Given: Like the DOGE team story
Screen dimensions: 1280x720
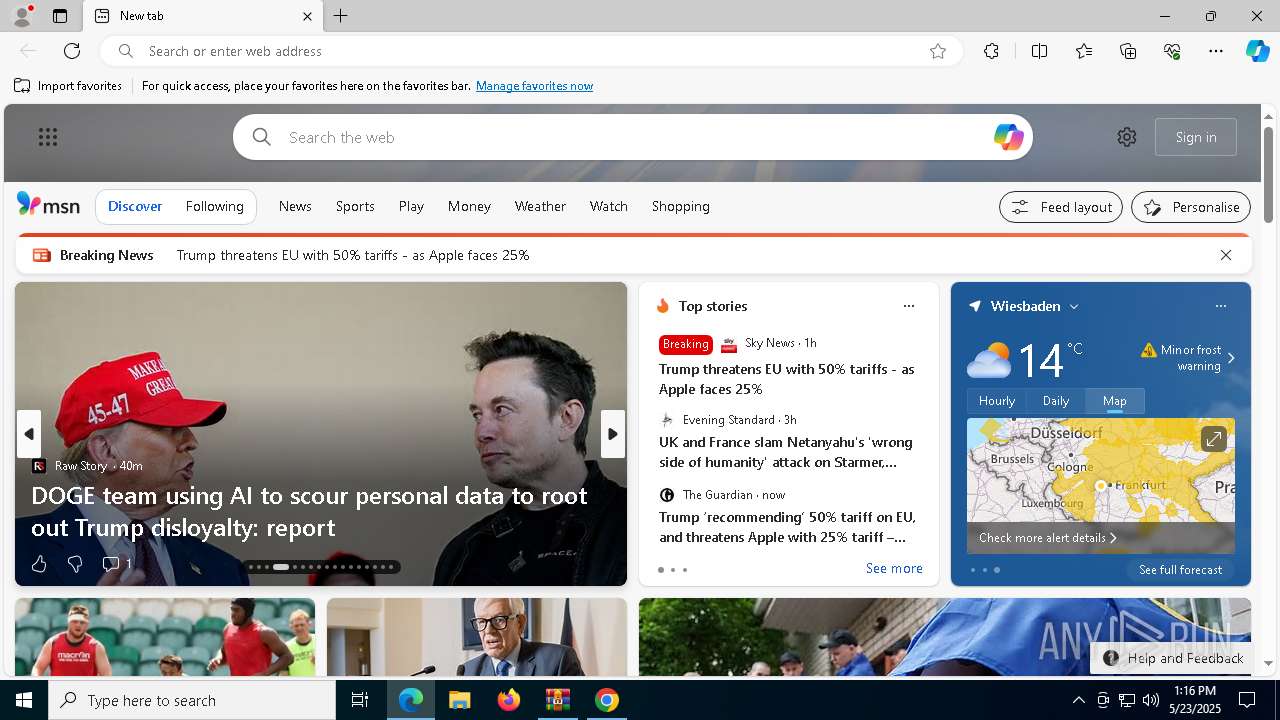Looking at the screenshot, I should 39,564.
